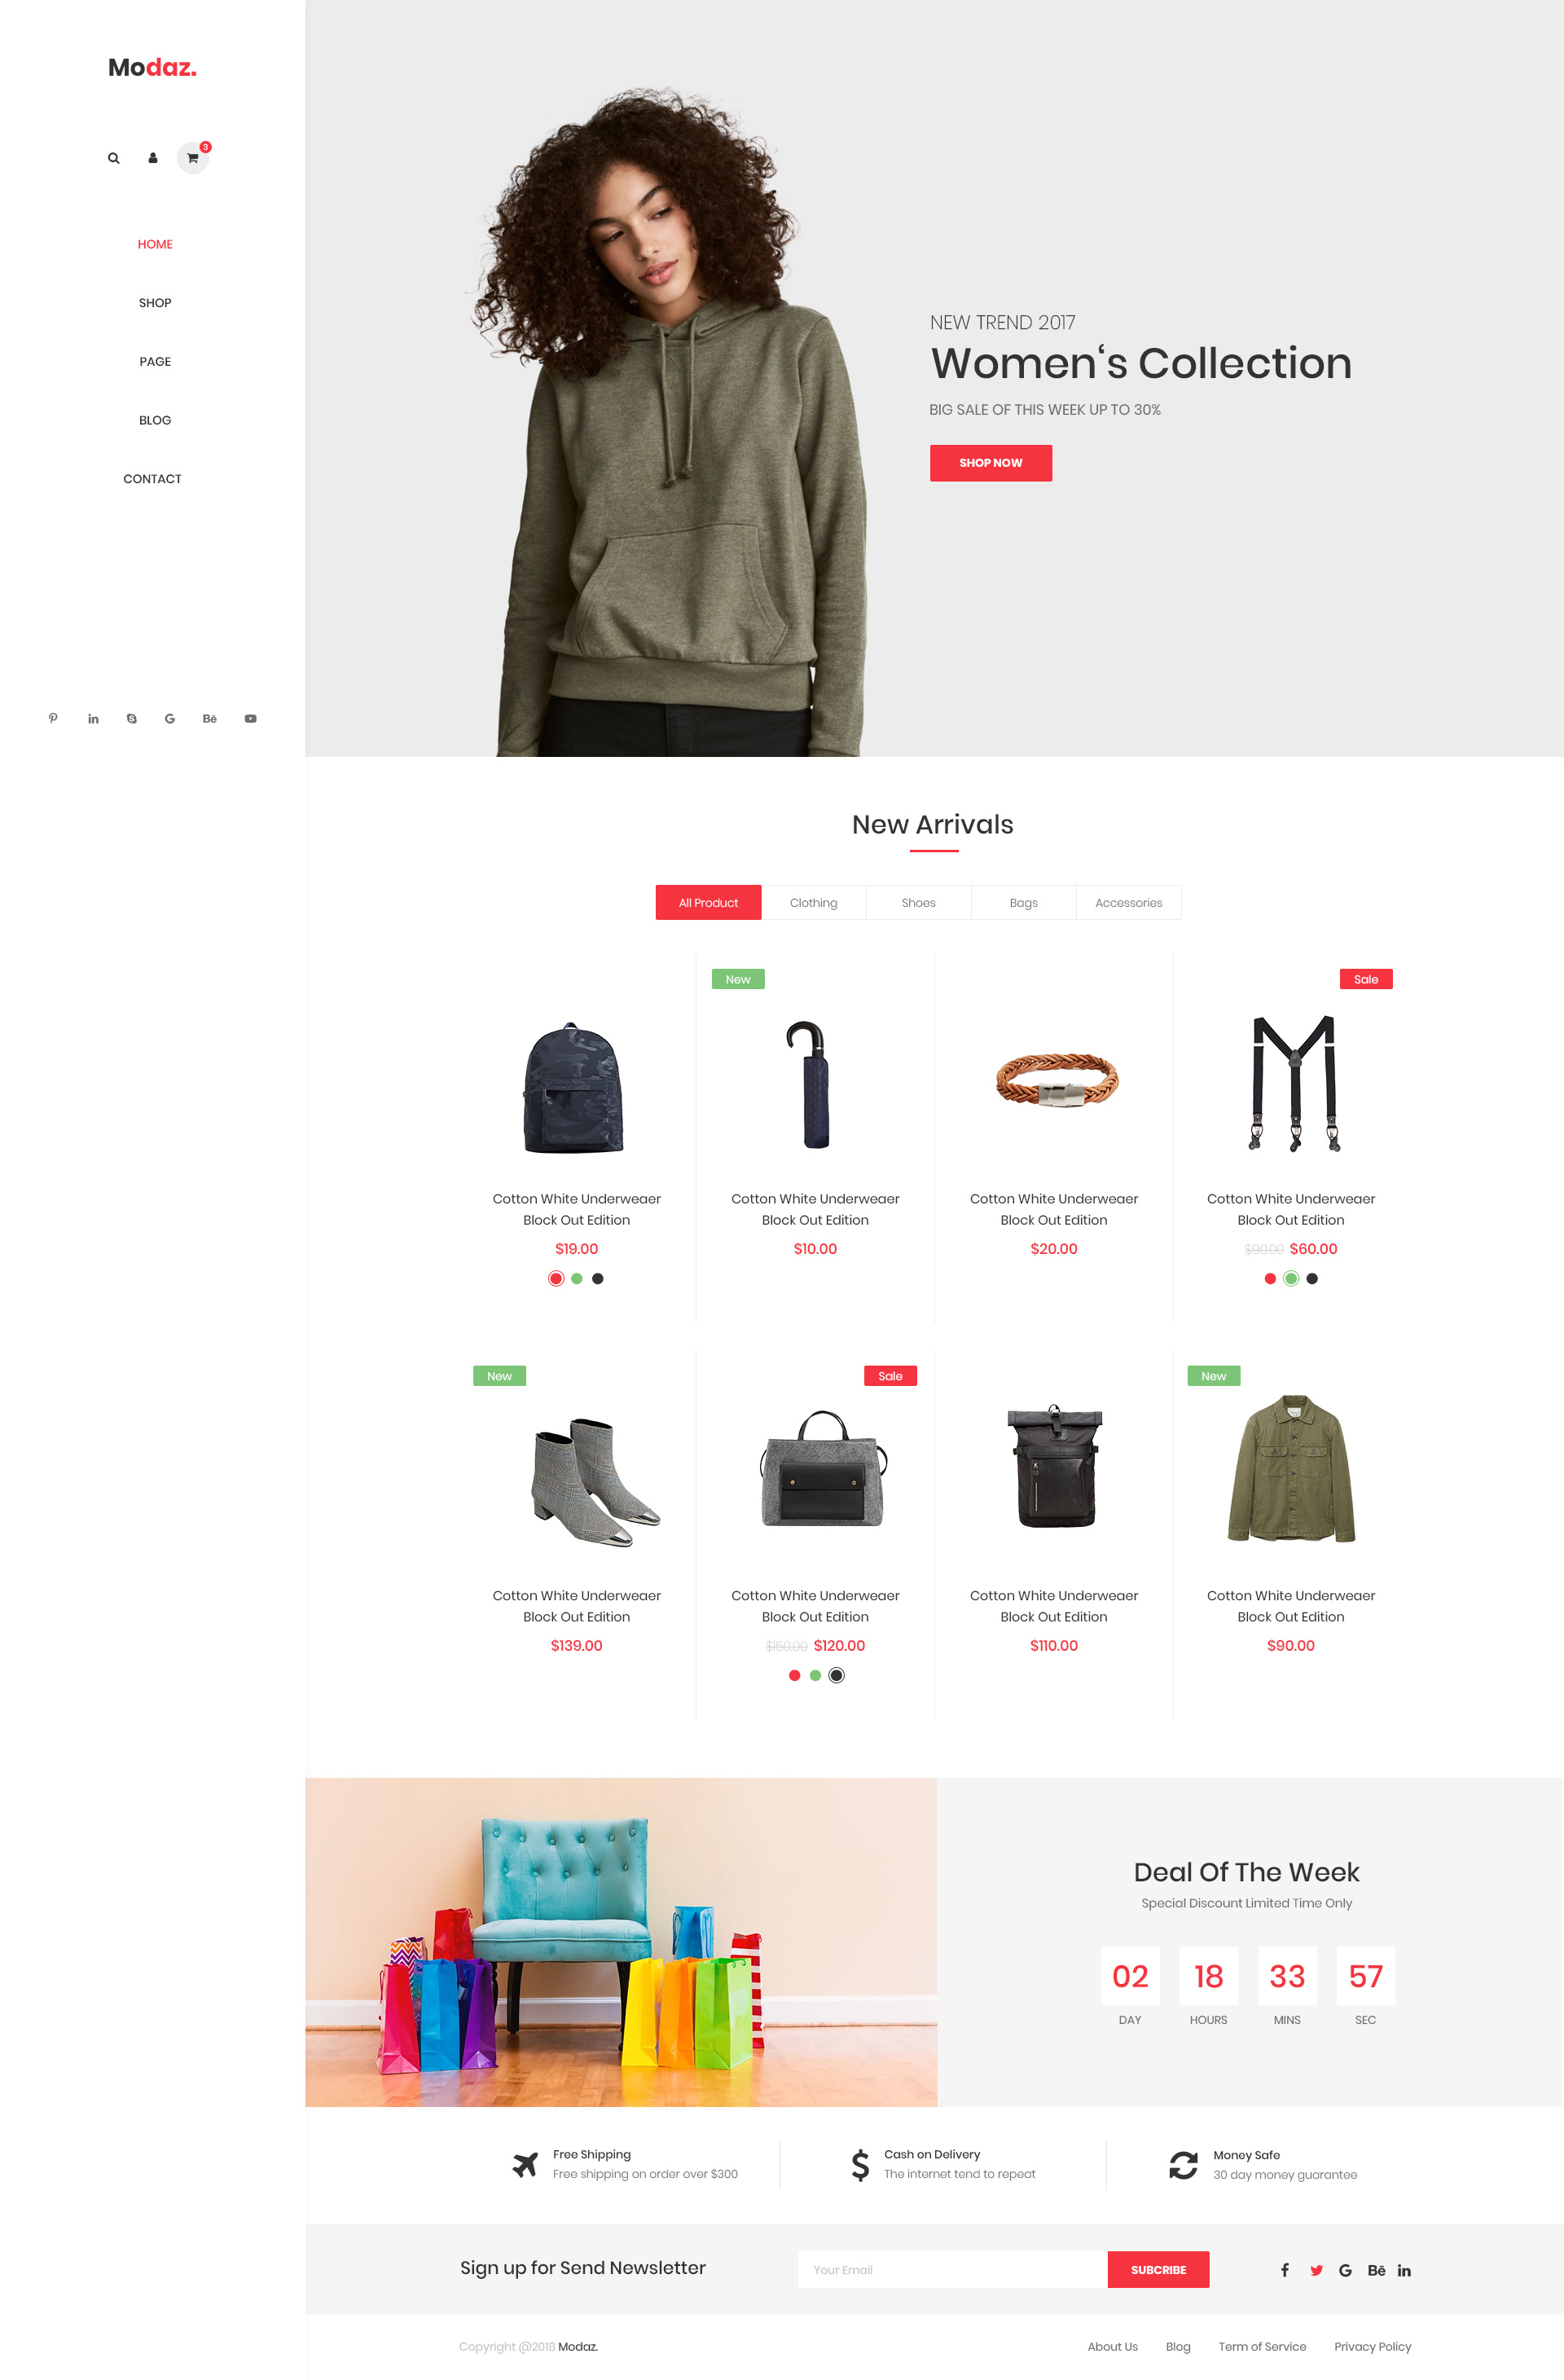
Task: Select the Accessories product tab
Action: coord(1129,902)
